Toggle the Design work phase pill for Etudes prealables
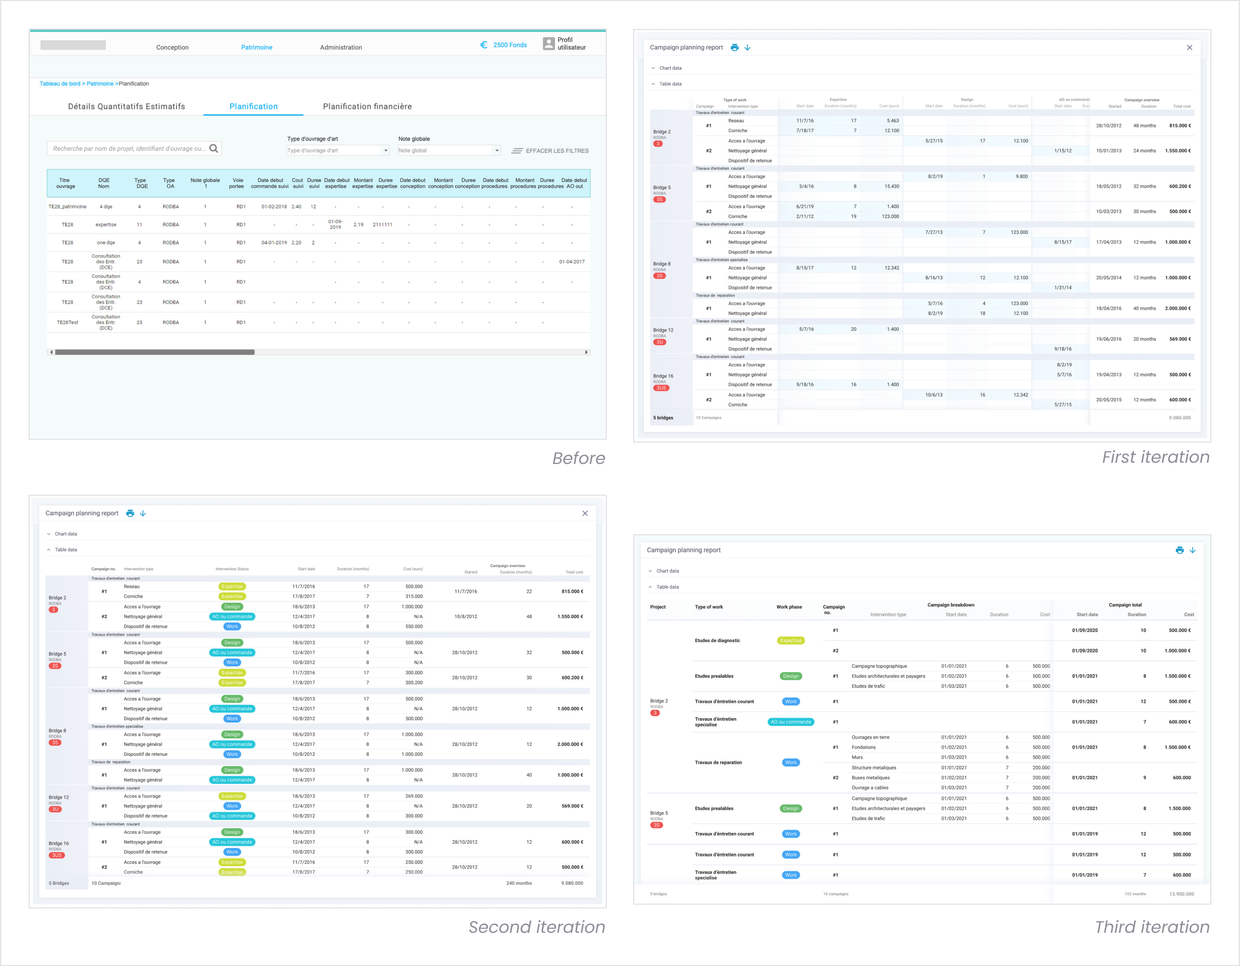Viewport: 1240px width, 966px height. [790, 676]
